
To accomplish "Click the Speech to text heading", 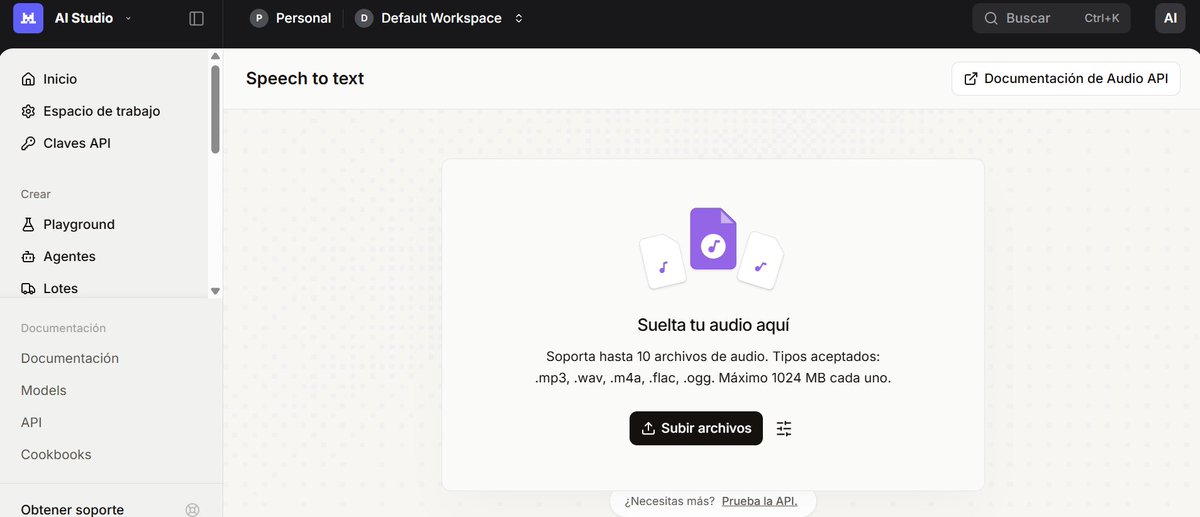I will pos(305,78).
